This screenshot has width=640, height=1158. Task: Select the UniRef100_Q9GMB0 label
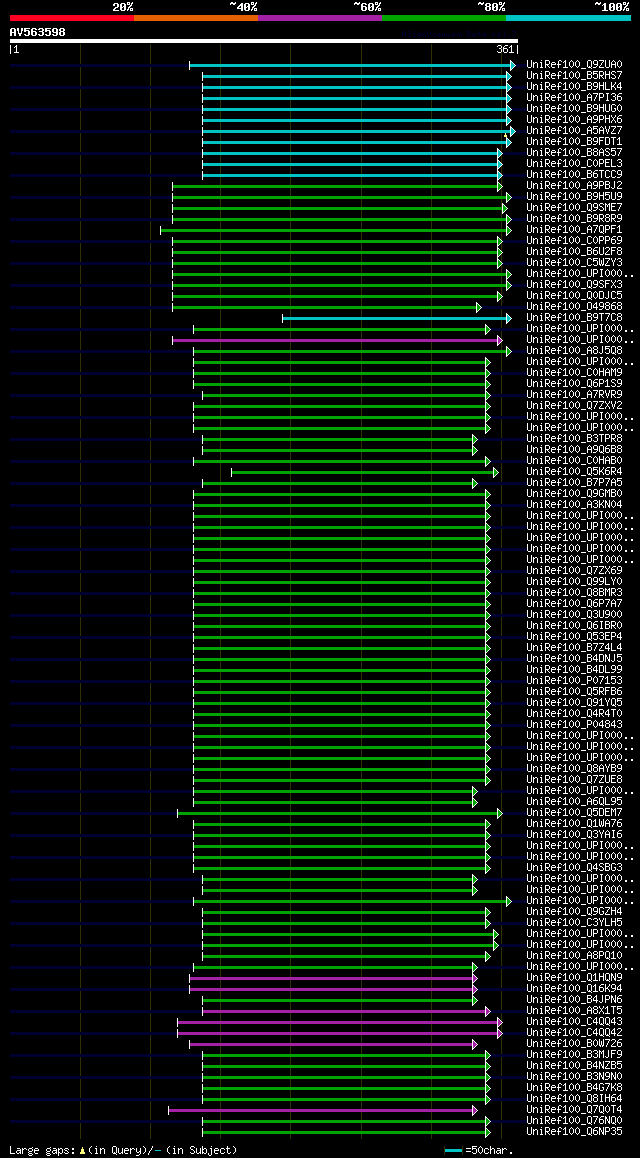coord(574,494)
